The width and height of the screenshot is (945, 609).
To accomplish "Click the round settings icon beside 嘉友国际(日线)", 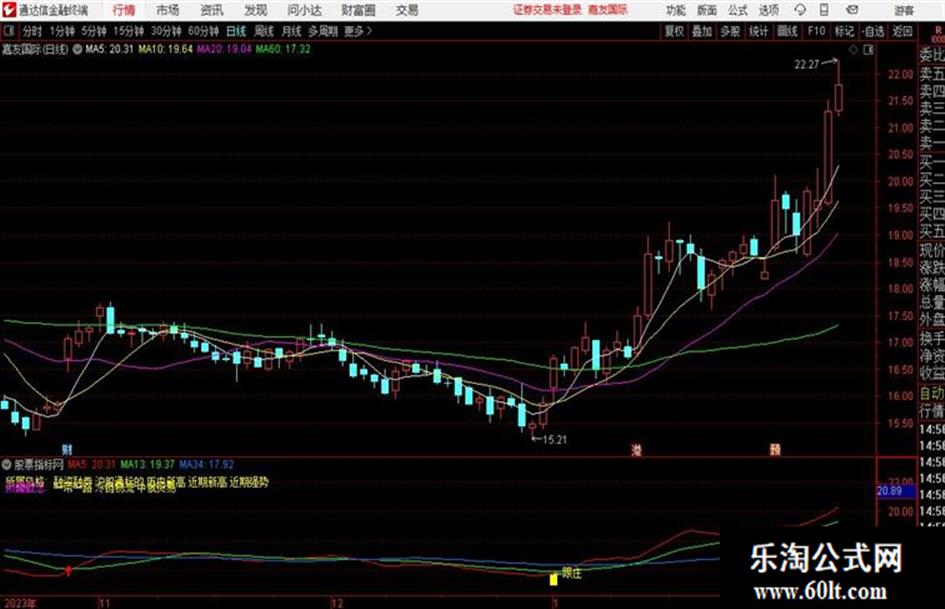I will [77, 49].
